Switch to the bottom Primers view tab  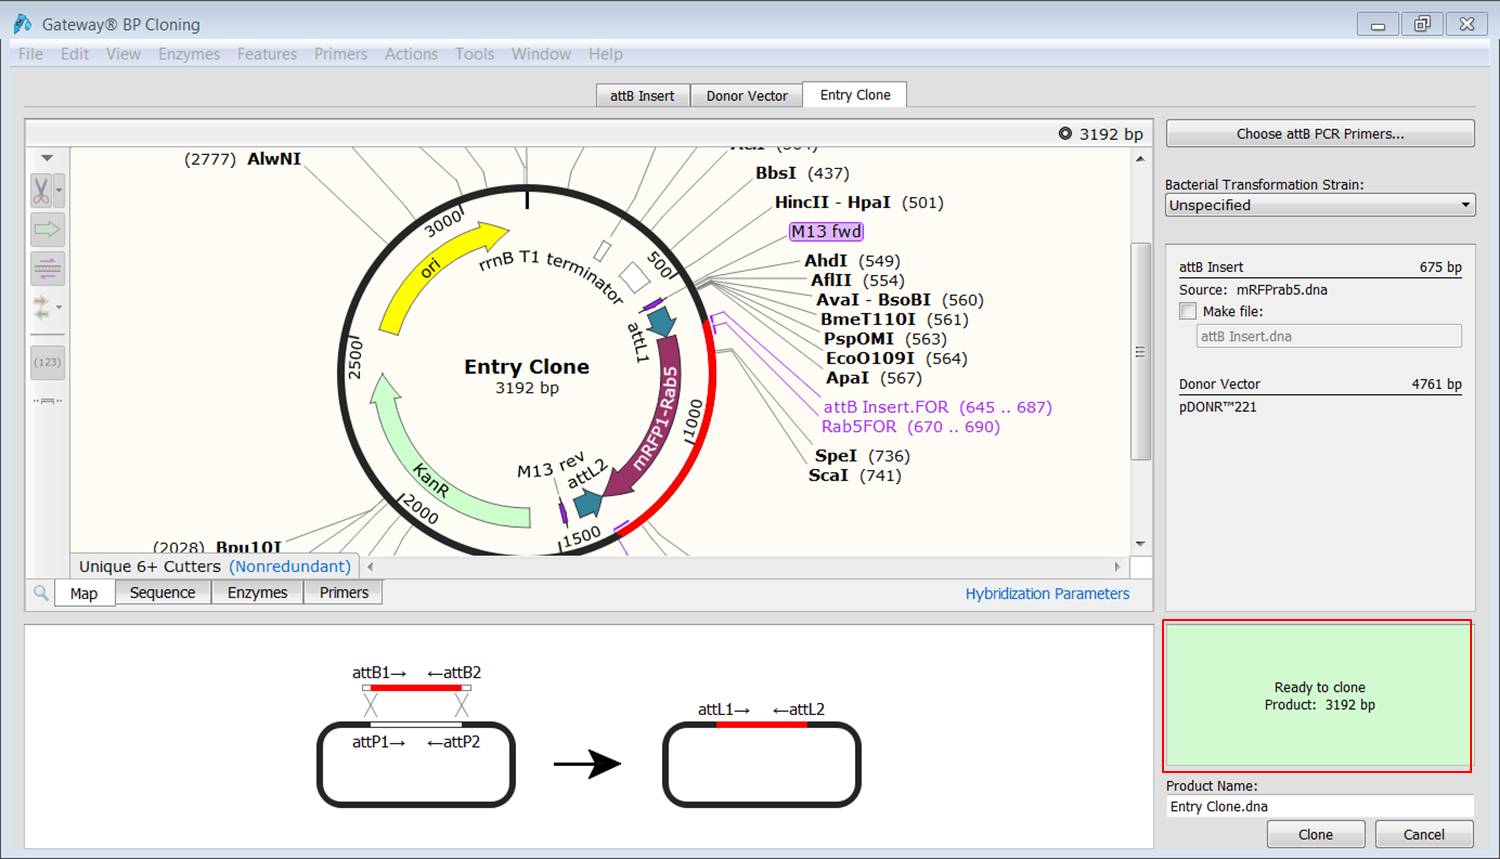tap(344, 593)
